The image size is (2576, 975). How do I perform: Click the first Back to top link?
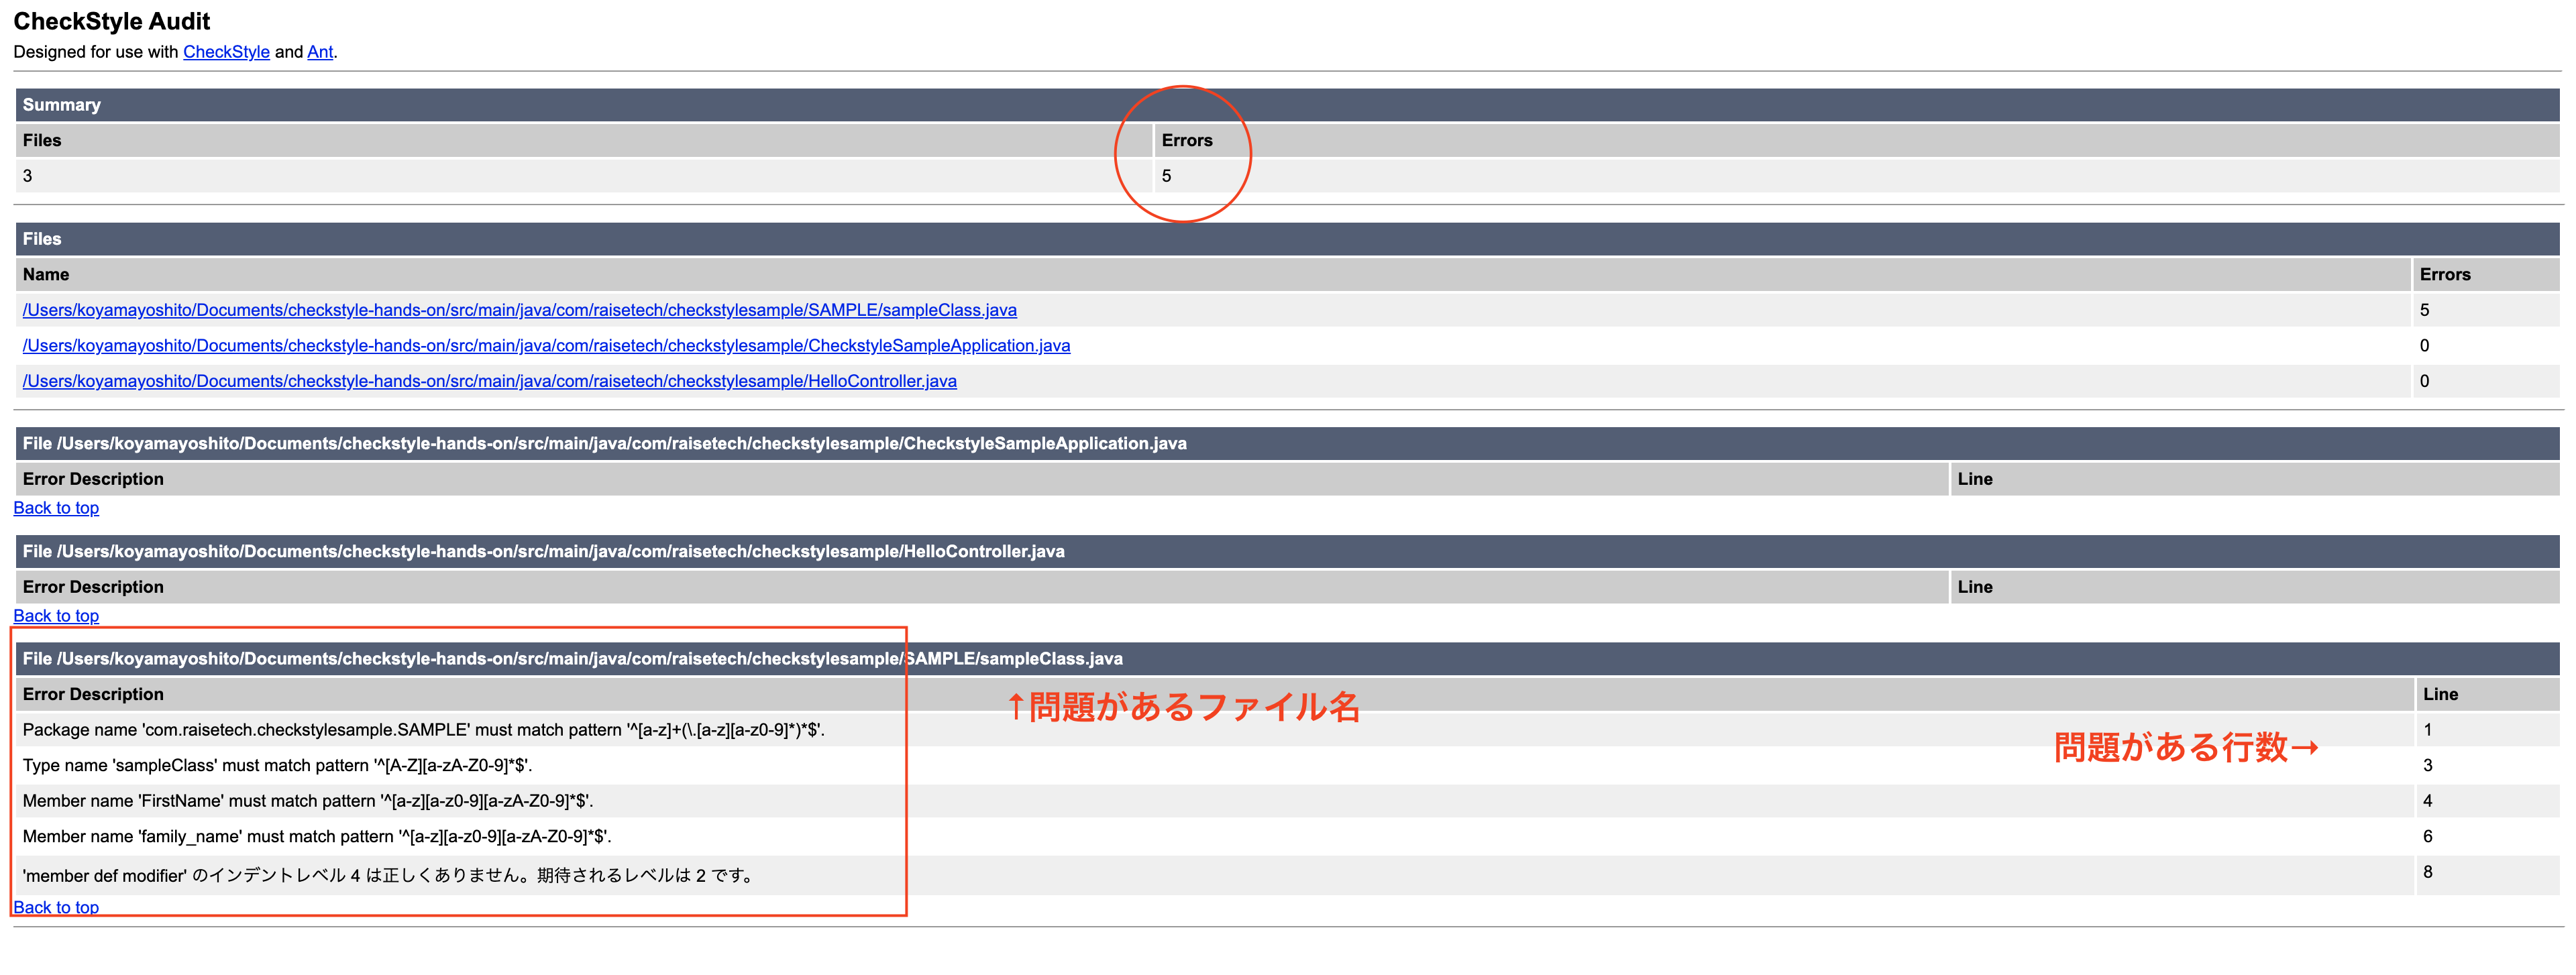tap(56, 507)
